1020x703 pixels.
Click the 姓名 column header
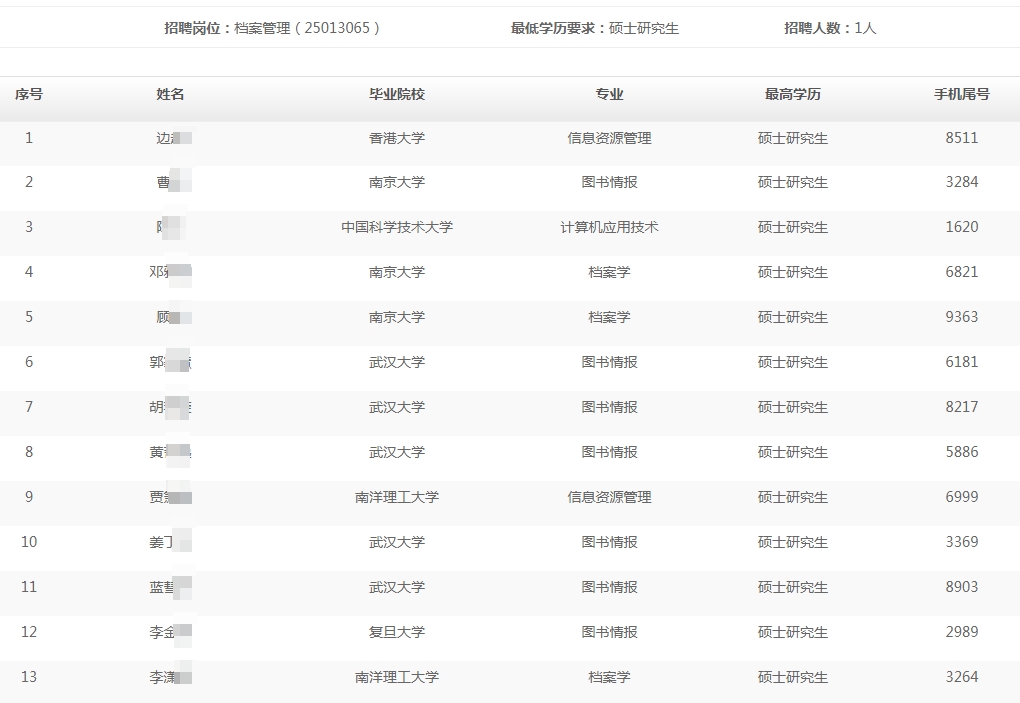[170, 94]
